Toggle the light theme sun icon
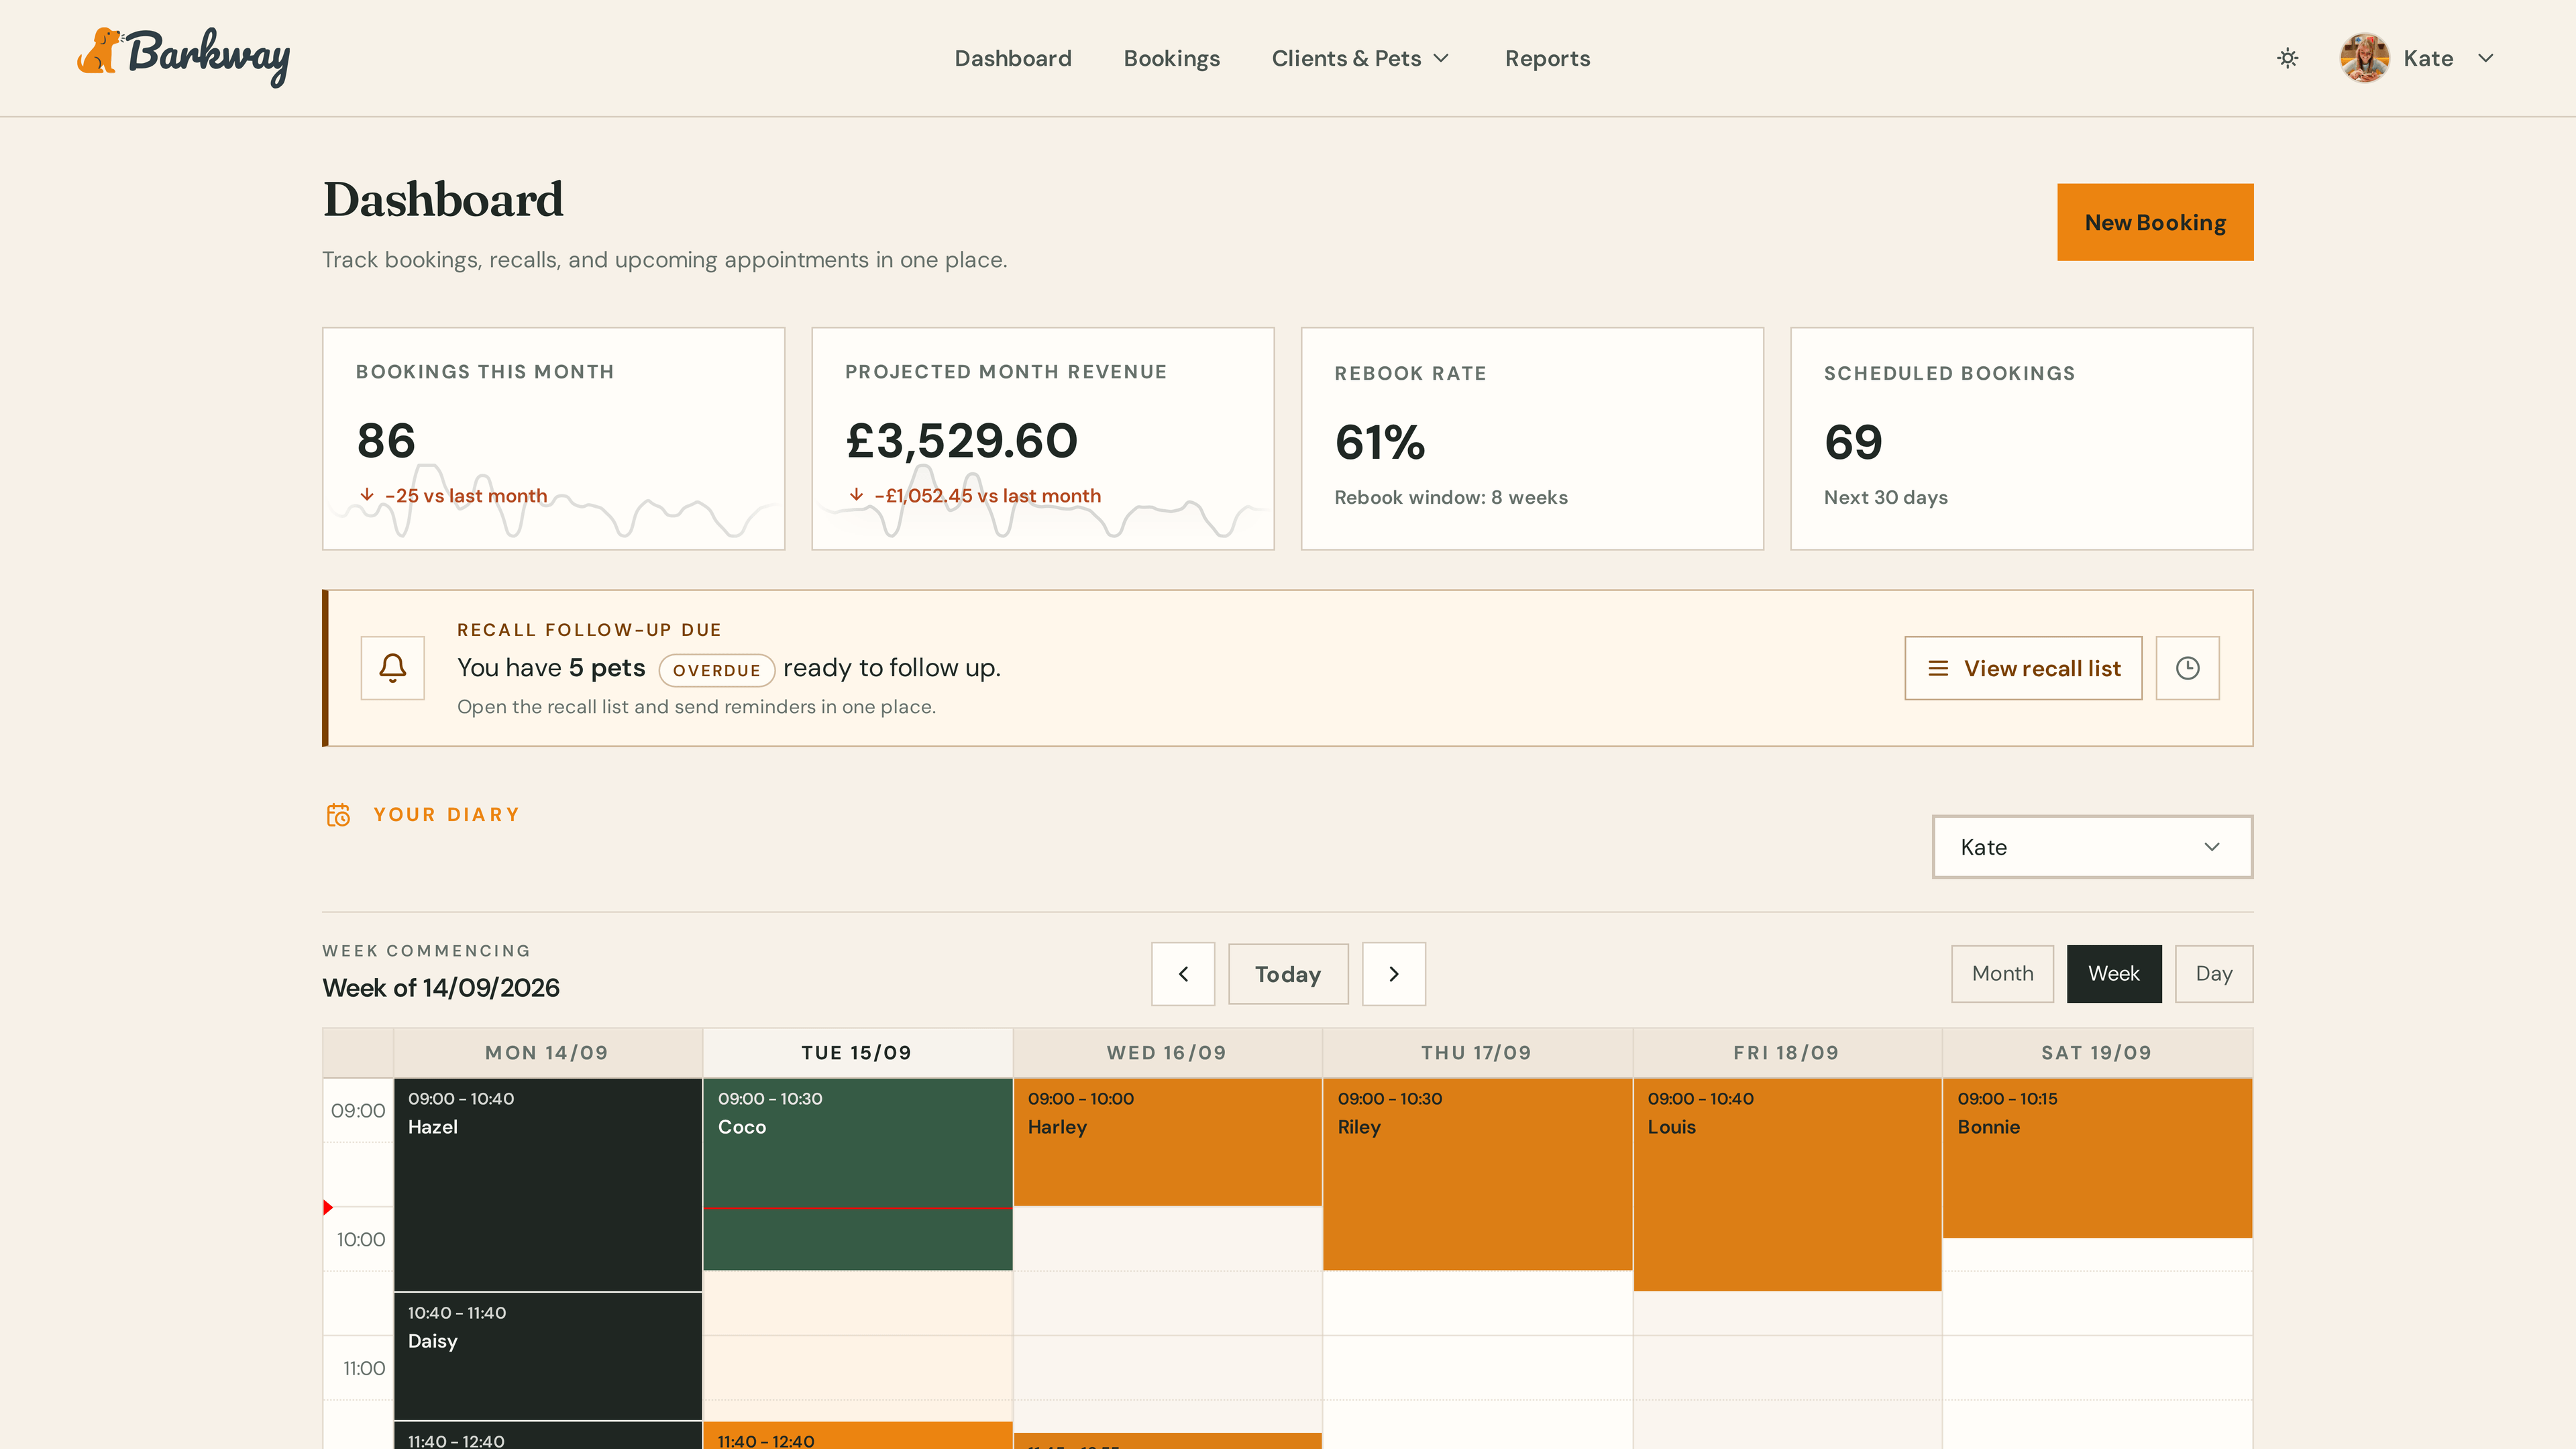Screen dimensions: 2576x1449 [x=2287, y=58]
